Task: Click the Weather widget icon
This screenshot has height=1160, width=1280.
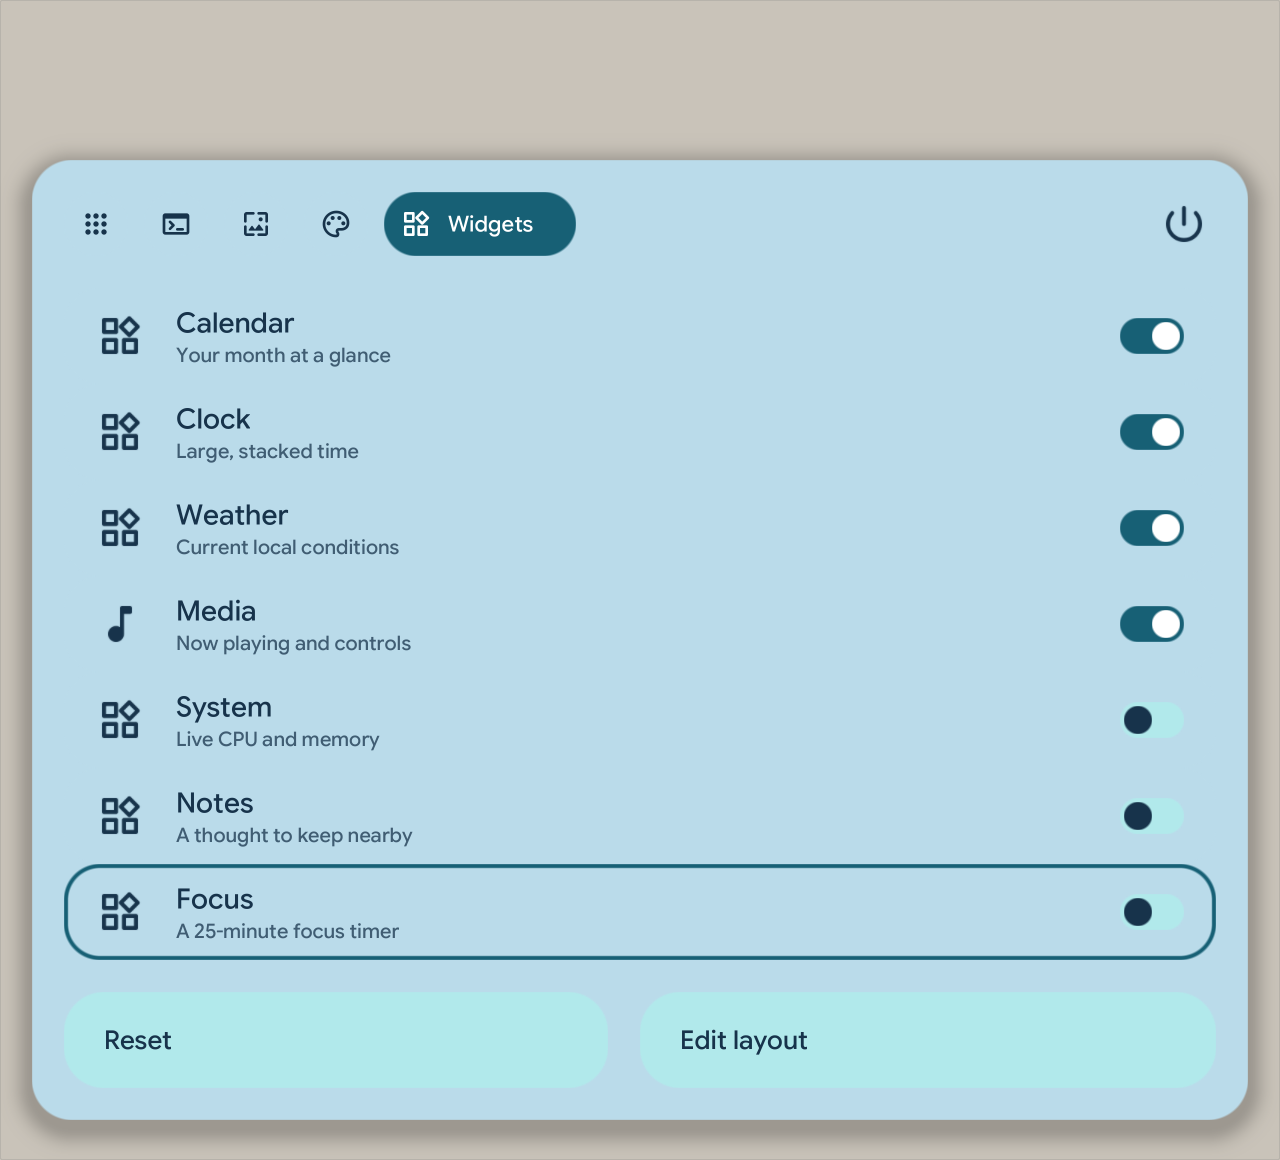Action: [x=120, y=528]
